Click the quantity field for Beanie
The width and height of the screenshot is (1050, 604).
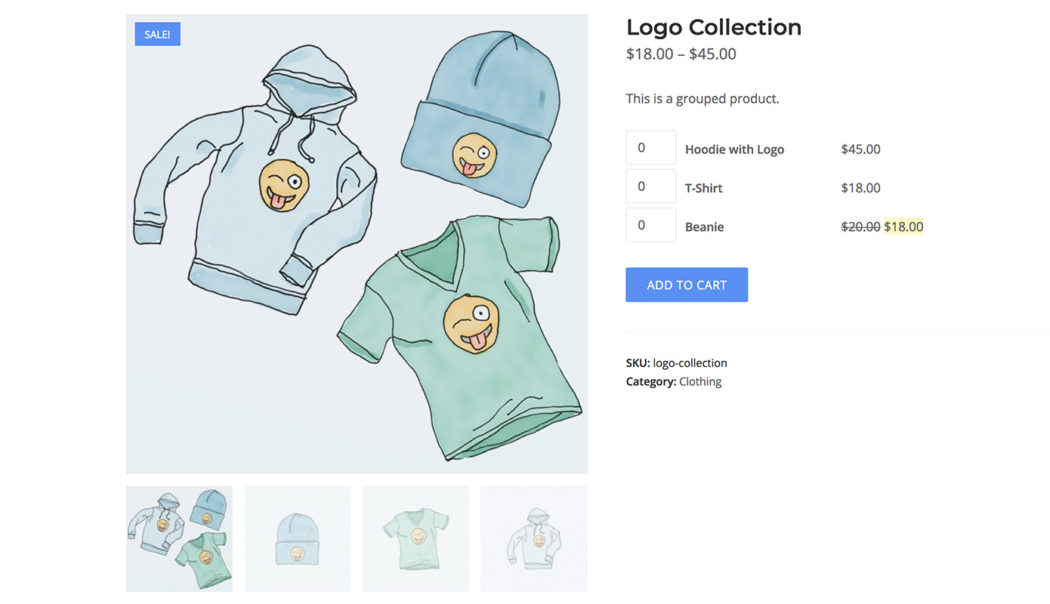(x=650, y=224)
